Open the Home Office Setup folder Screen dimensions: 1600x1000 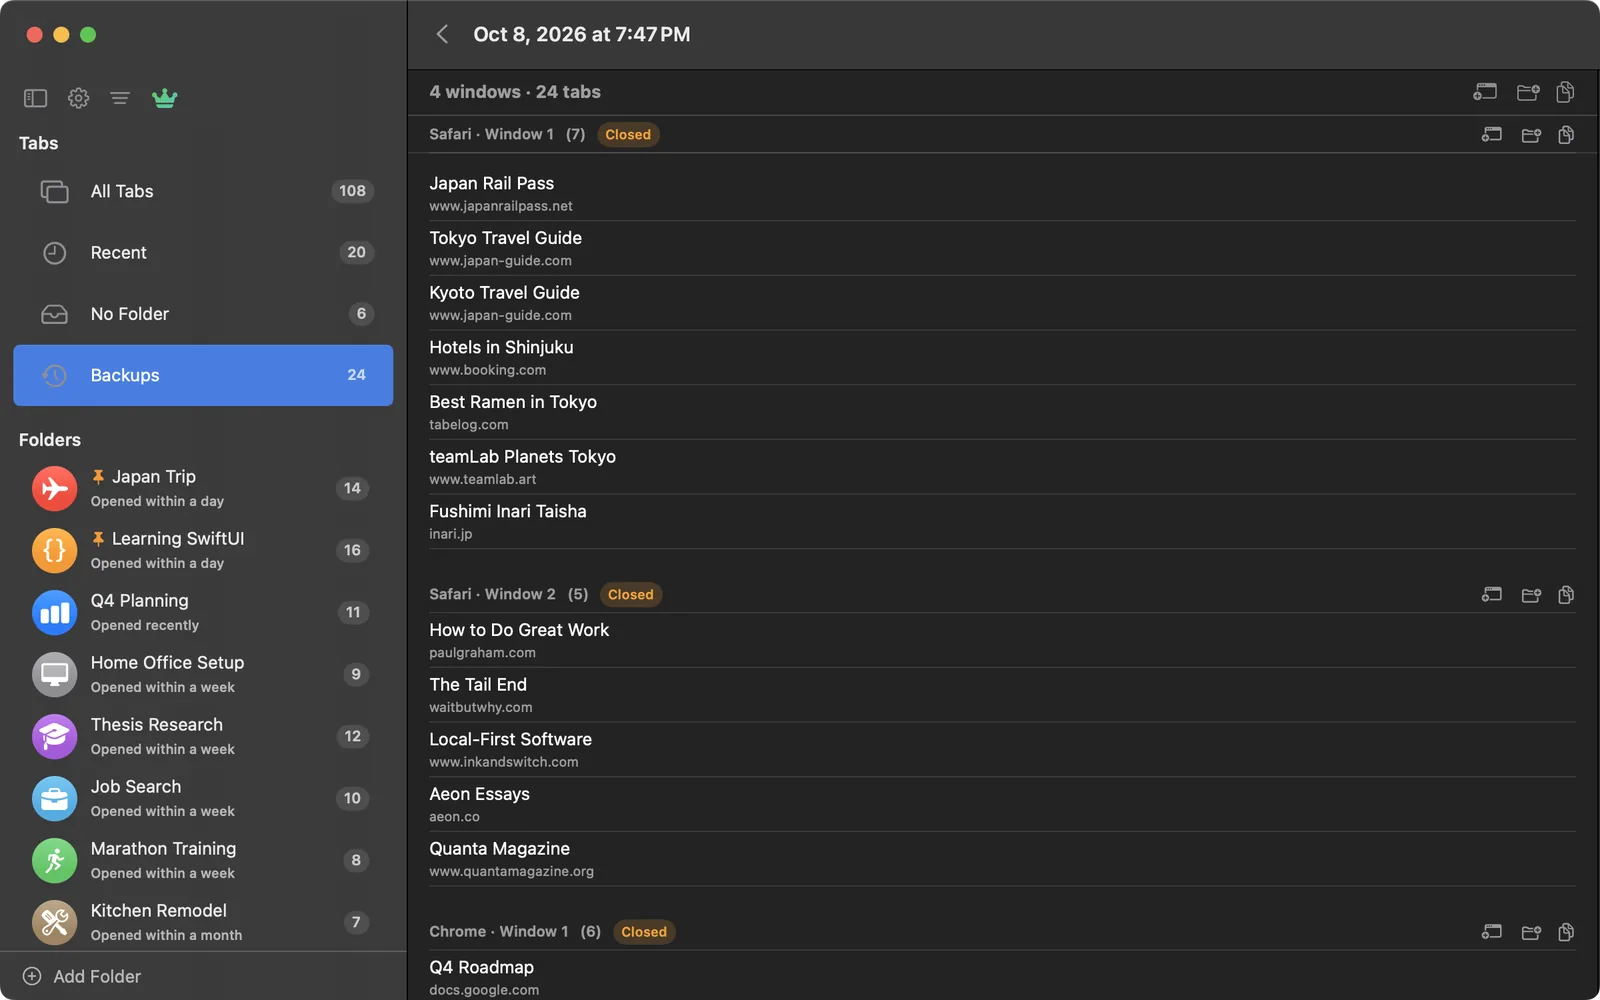203,674
